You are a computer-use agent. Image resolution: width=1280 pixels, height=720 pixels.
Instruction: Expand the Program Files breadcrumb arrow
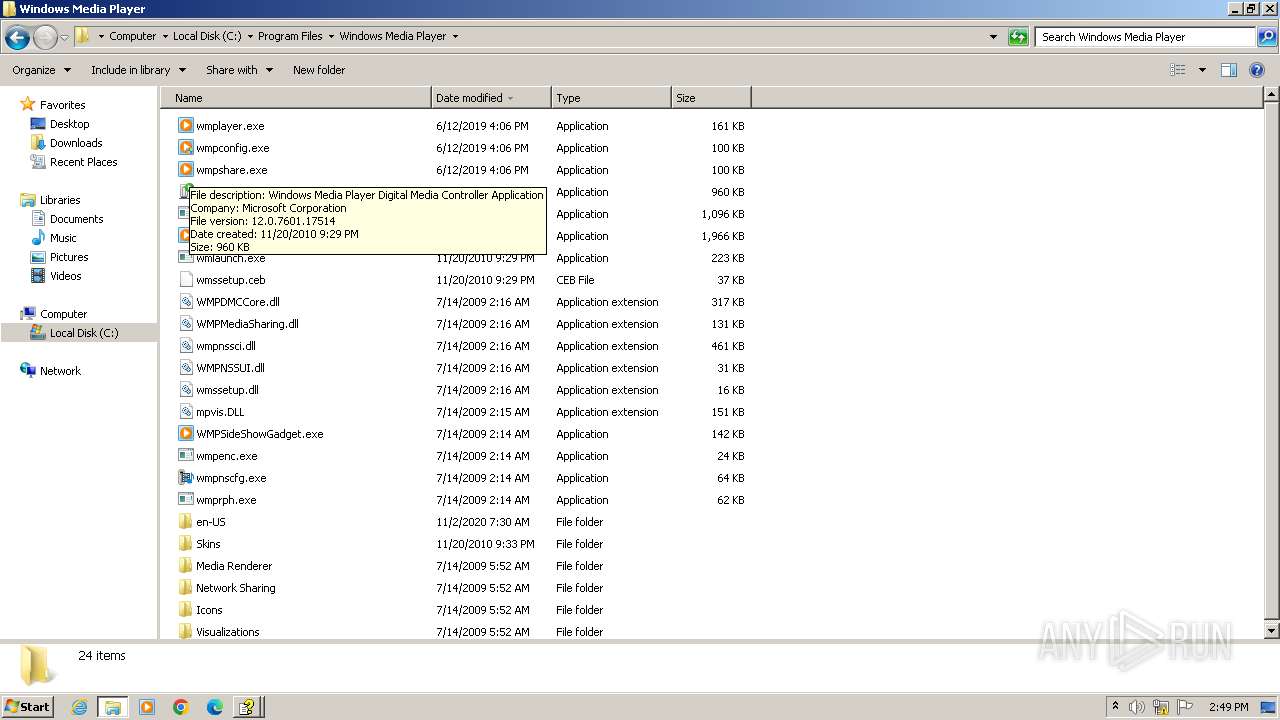[x=331, y=36]
